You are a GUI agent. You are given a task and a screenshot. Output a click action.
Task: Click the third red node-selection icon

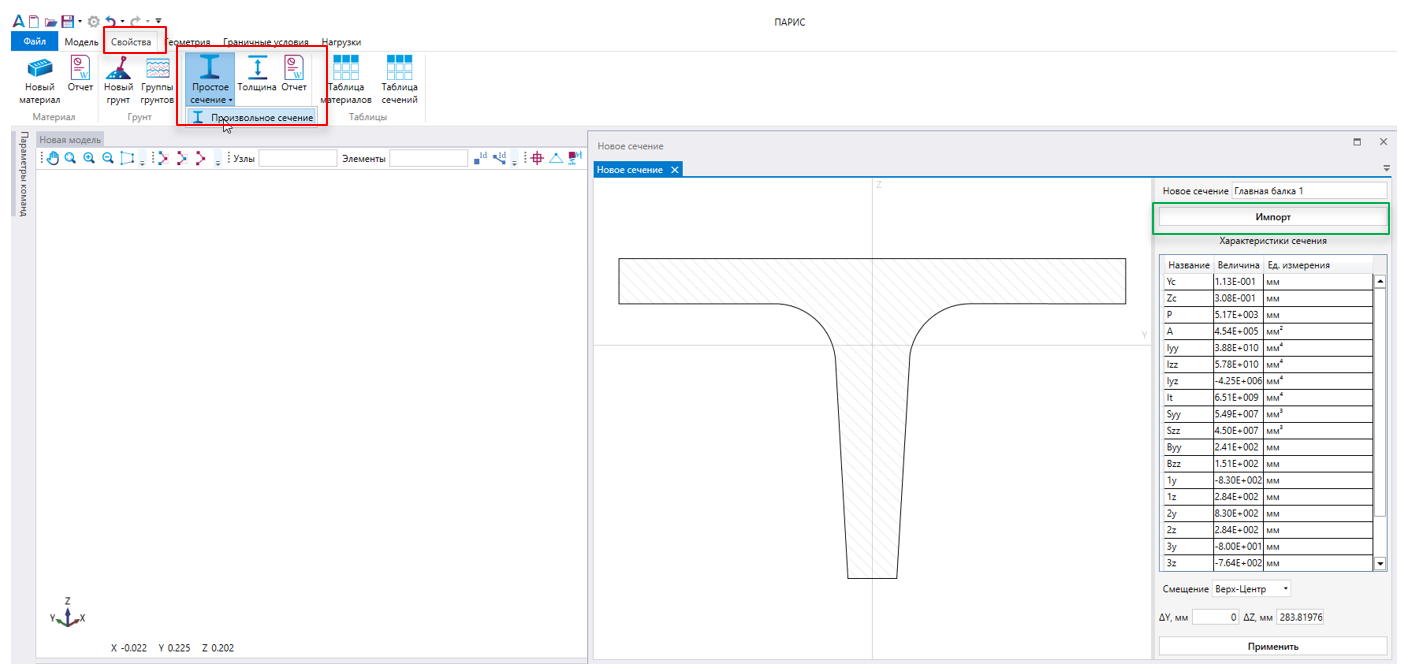(x=200, y=158)
